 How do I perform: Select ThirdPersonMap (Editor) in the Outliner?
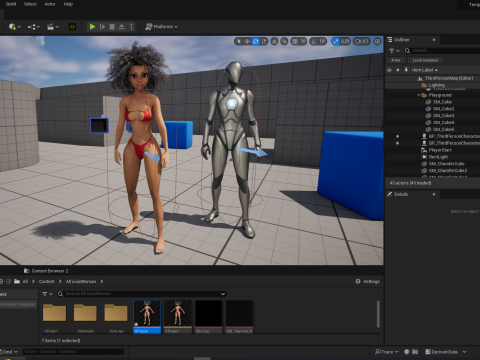pos(449,78)
